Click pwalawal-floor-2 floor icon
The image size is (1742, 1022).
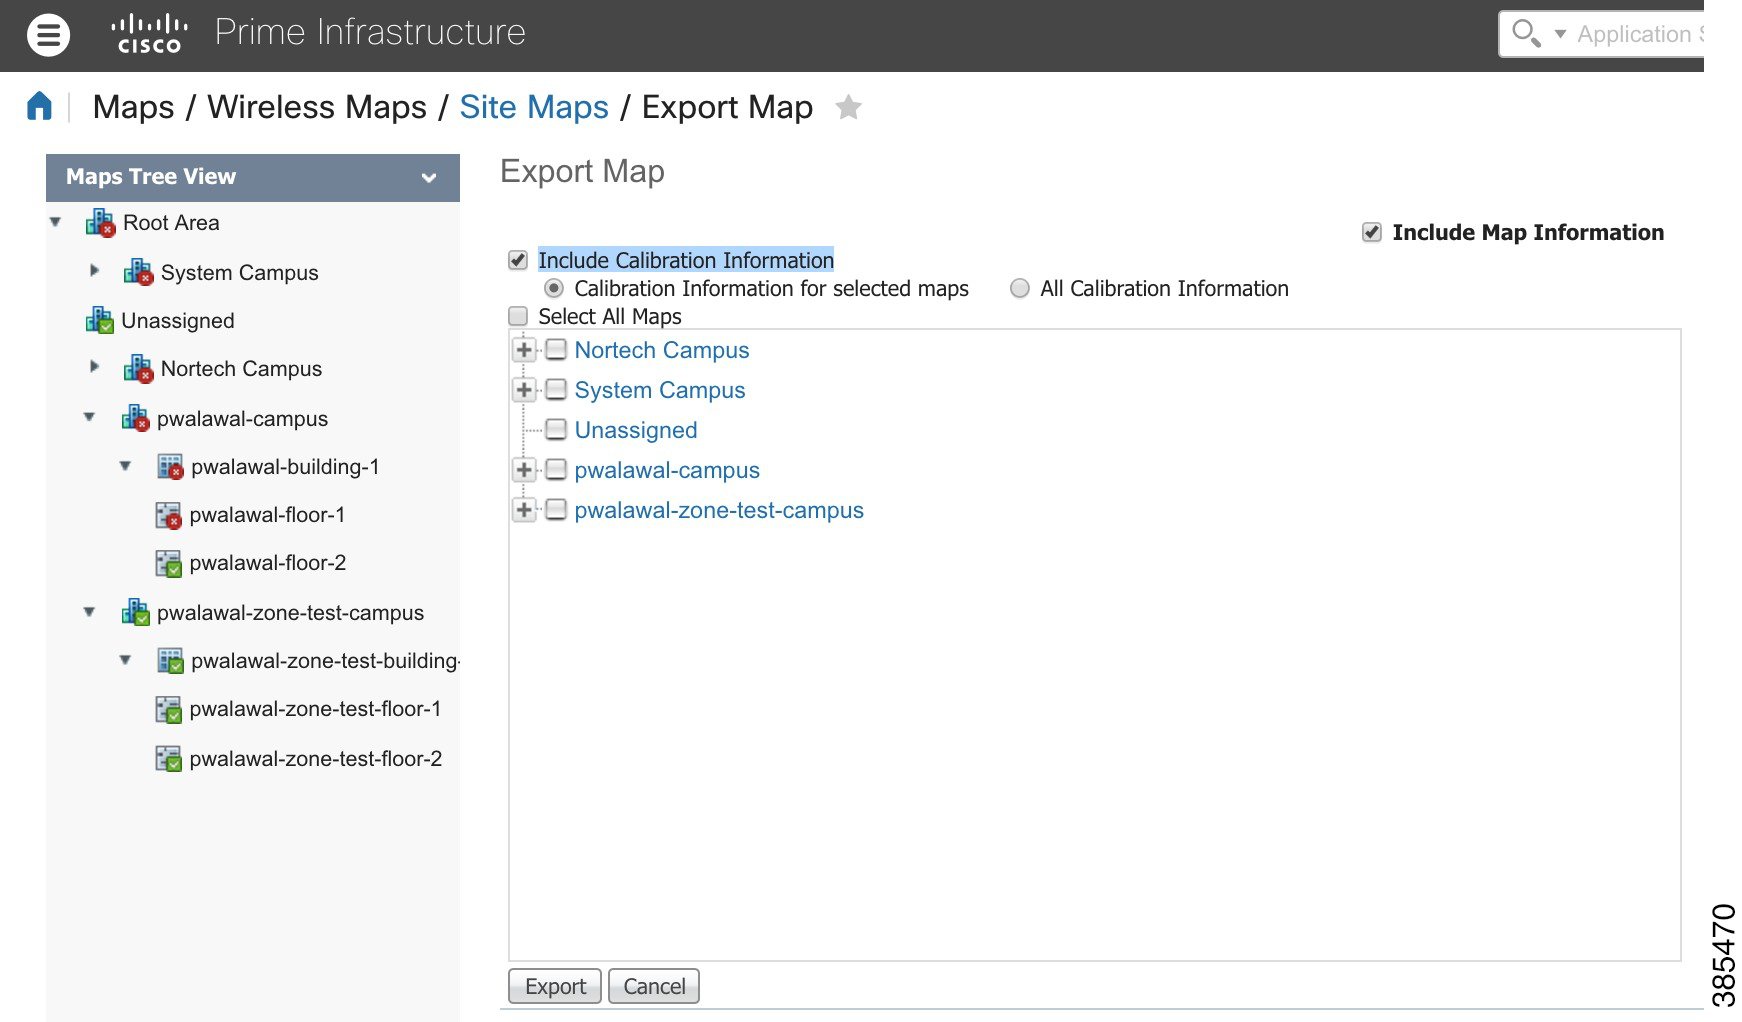[x=168, y=563]
